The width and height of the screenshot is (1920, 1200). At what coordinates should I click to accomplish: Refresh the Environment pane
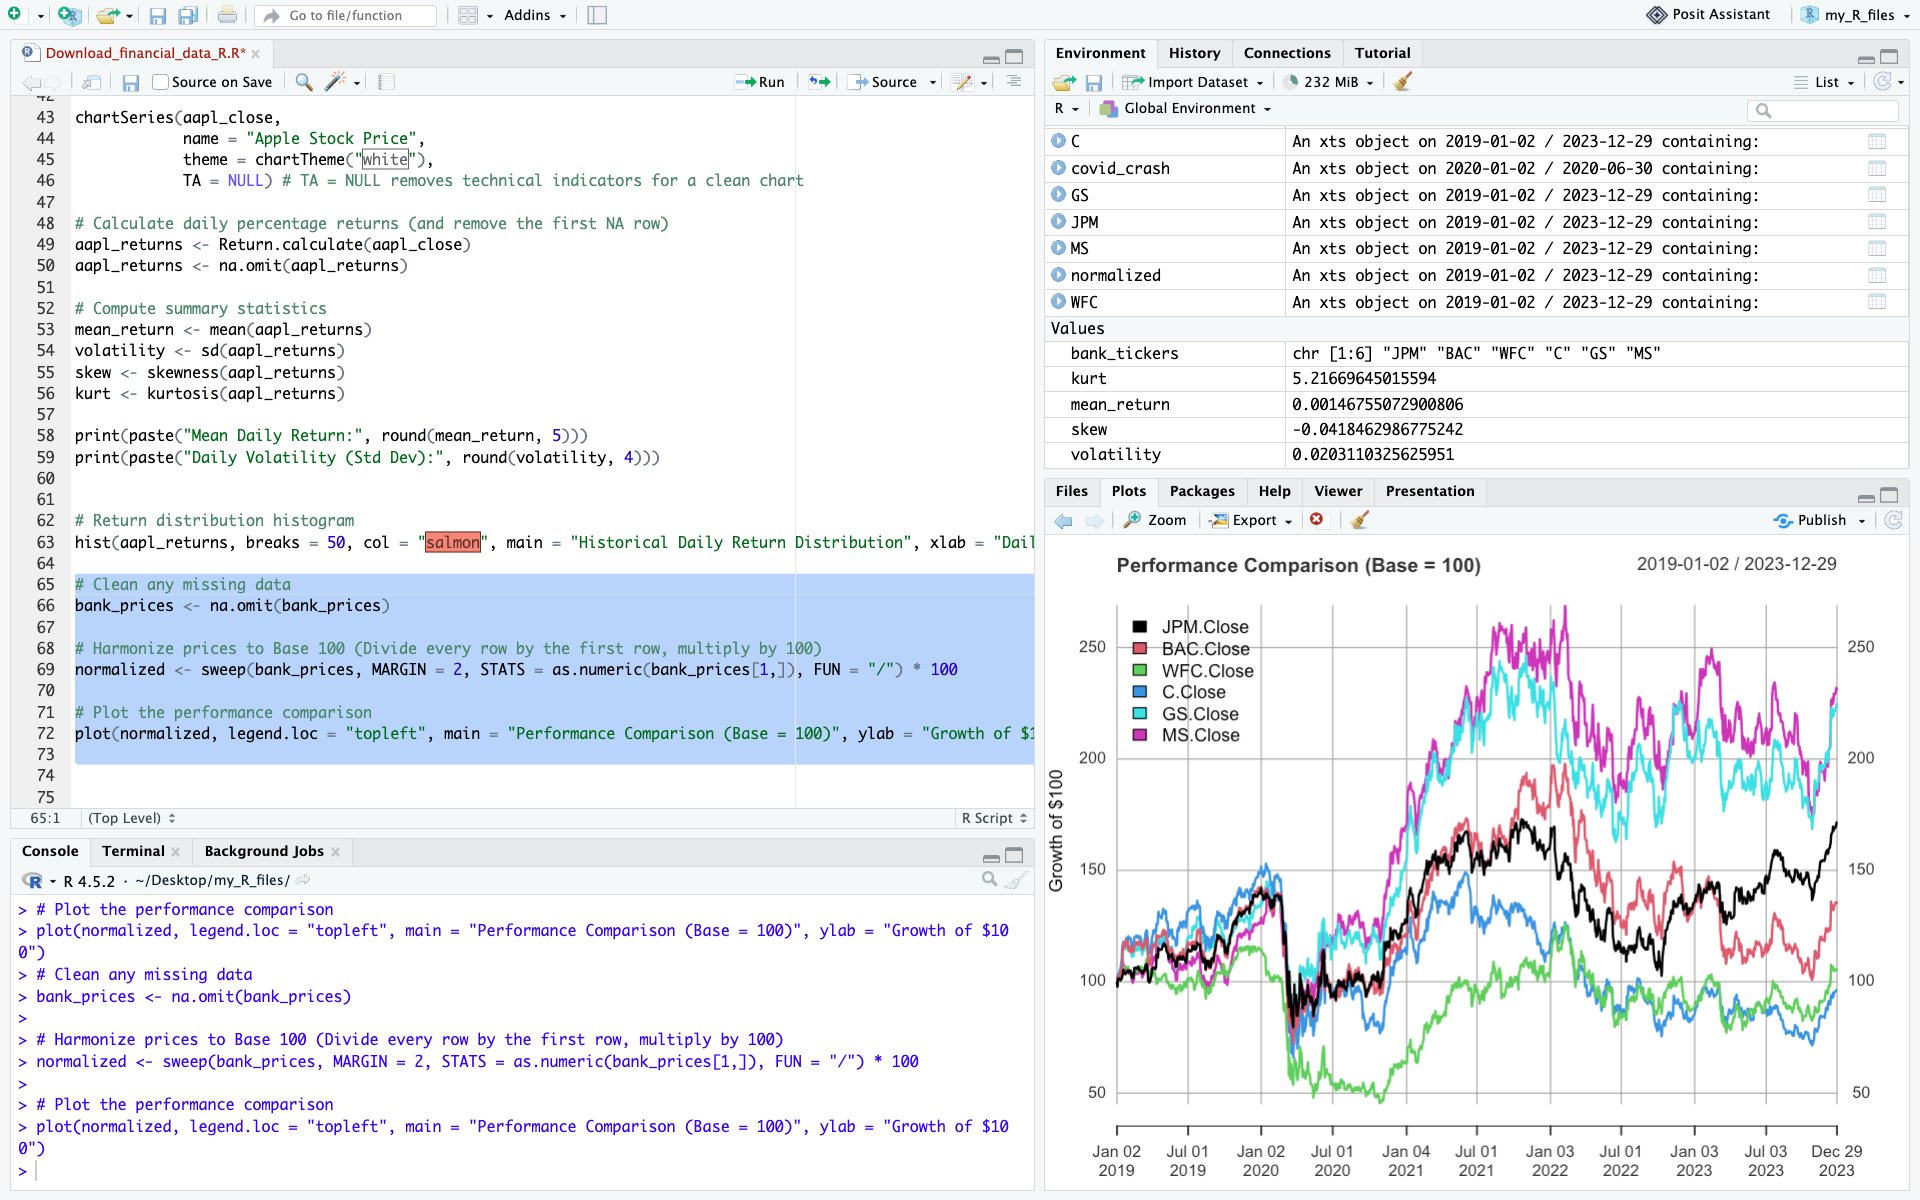[1883, 82]
